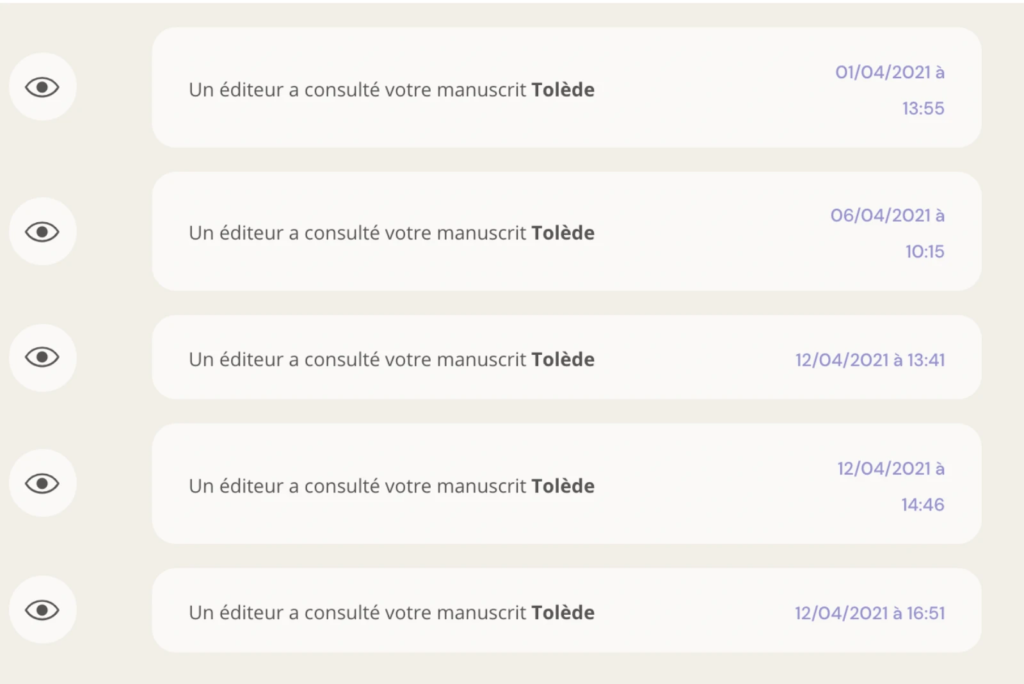The height and width of the screenshot is (684, 1024).
Task: Open the Tolède link in the 01/04/2021 notification
Action: (x=563, y=90)
